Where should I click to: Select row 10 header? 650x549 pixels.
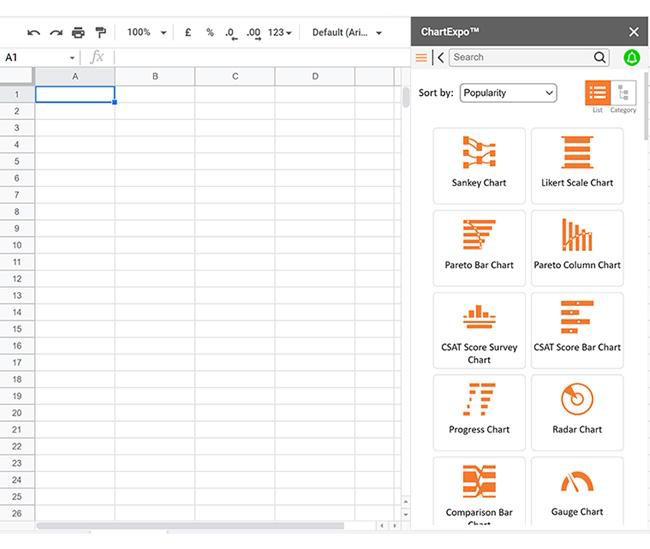pyautogui.click(x=17, y=245)
